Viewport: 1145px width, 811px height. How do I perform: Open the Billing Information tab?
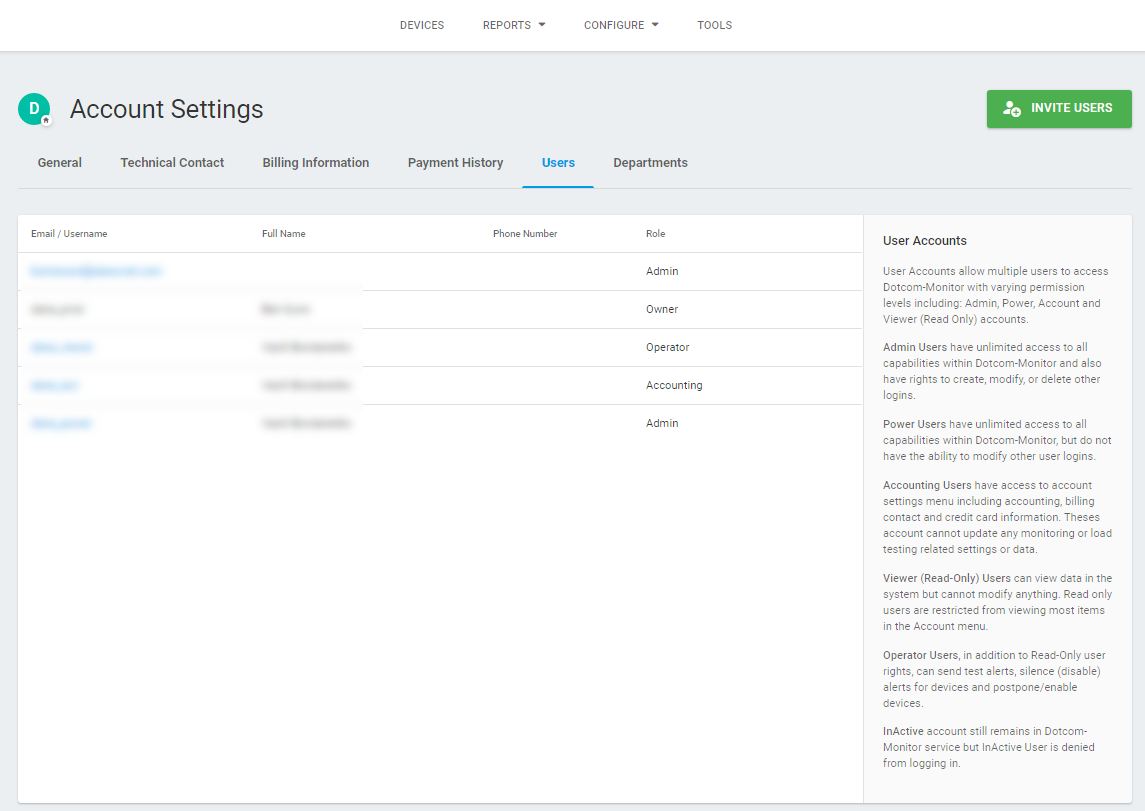click(x=316, y=163)
